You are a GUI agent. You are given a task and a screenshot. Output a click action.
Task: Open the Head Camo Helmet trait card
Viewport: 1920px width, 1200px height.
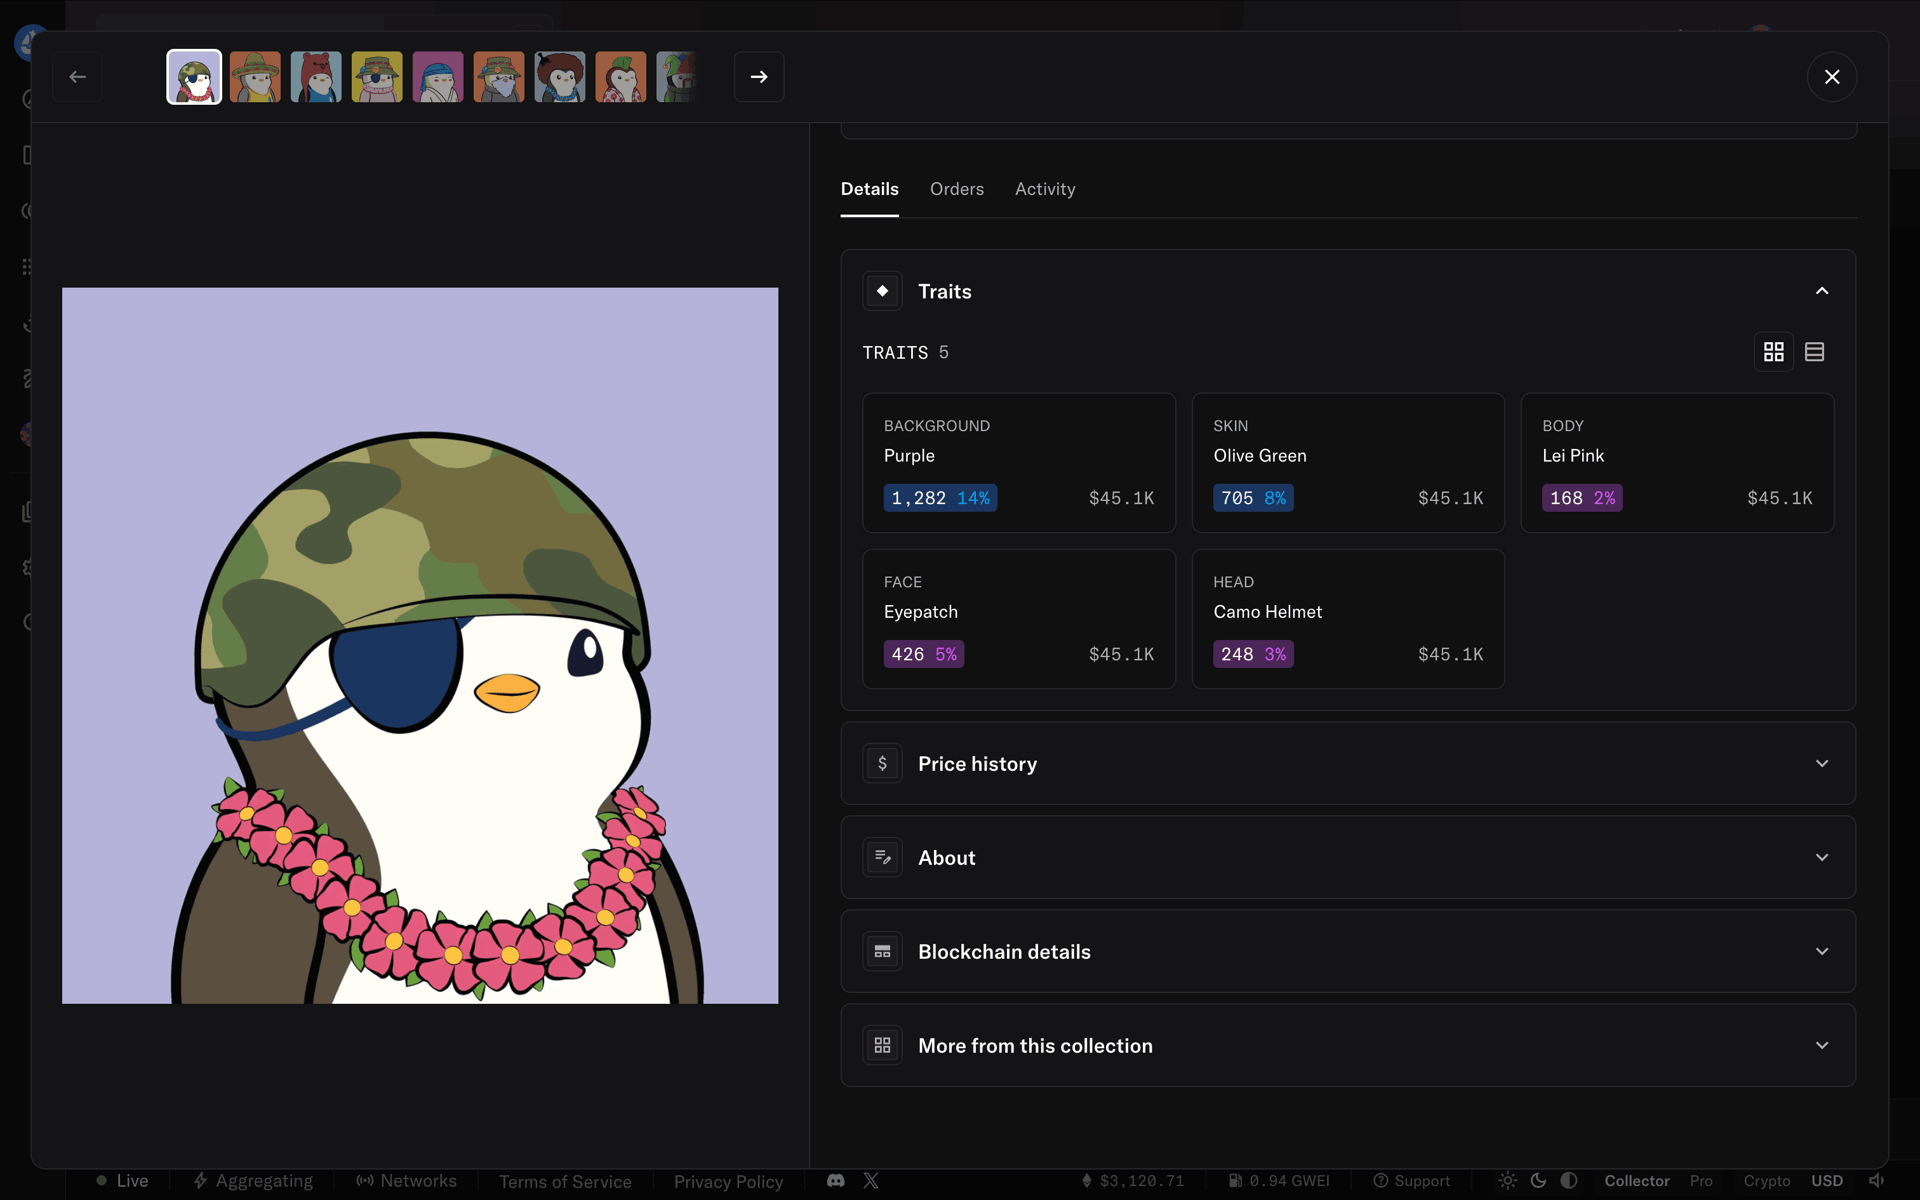[x=1348, y=619]
